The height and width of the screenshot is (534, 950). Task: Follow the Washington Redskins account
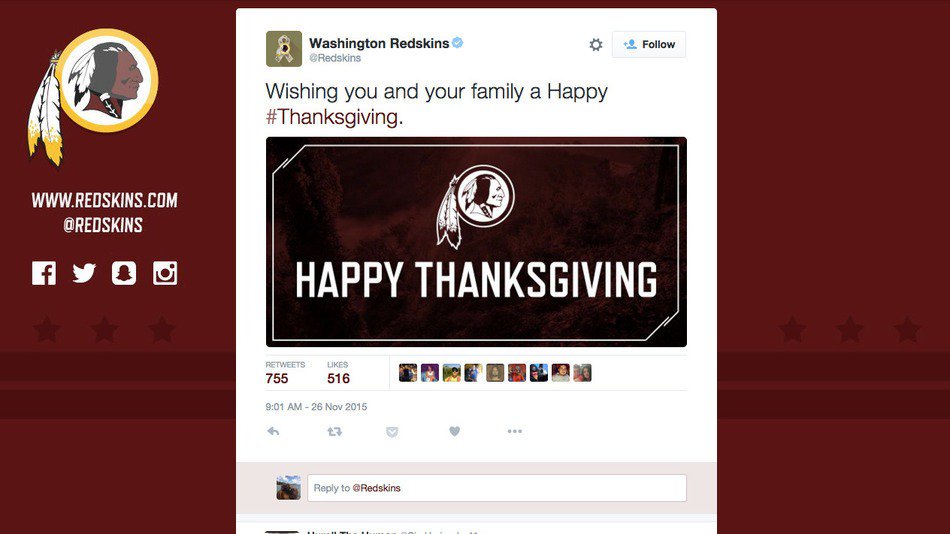pos(649,44)
